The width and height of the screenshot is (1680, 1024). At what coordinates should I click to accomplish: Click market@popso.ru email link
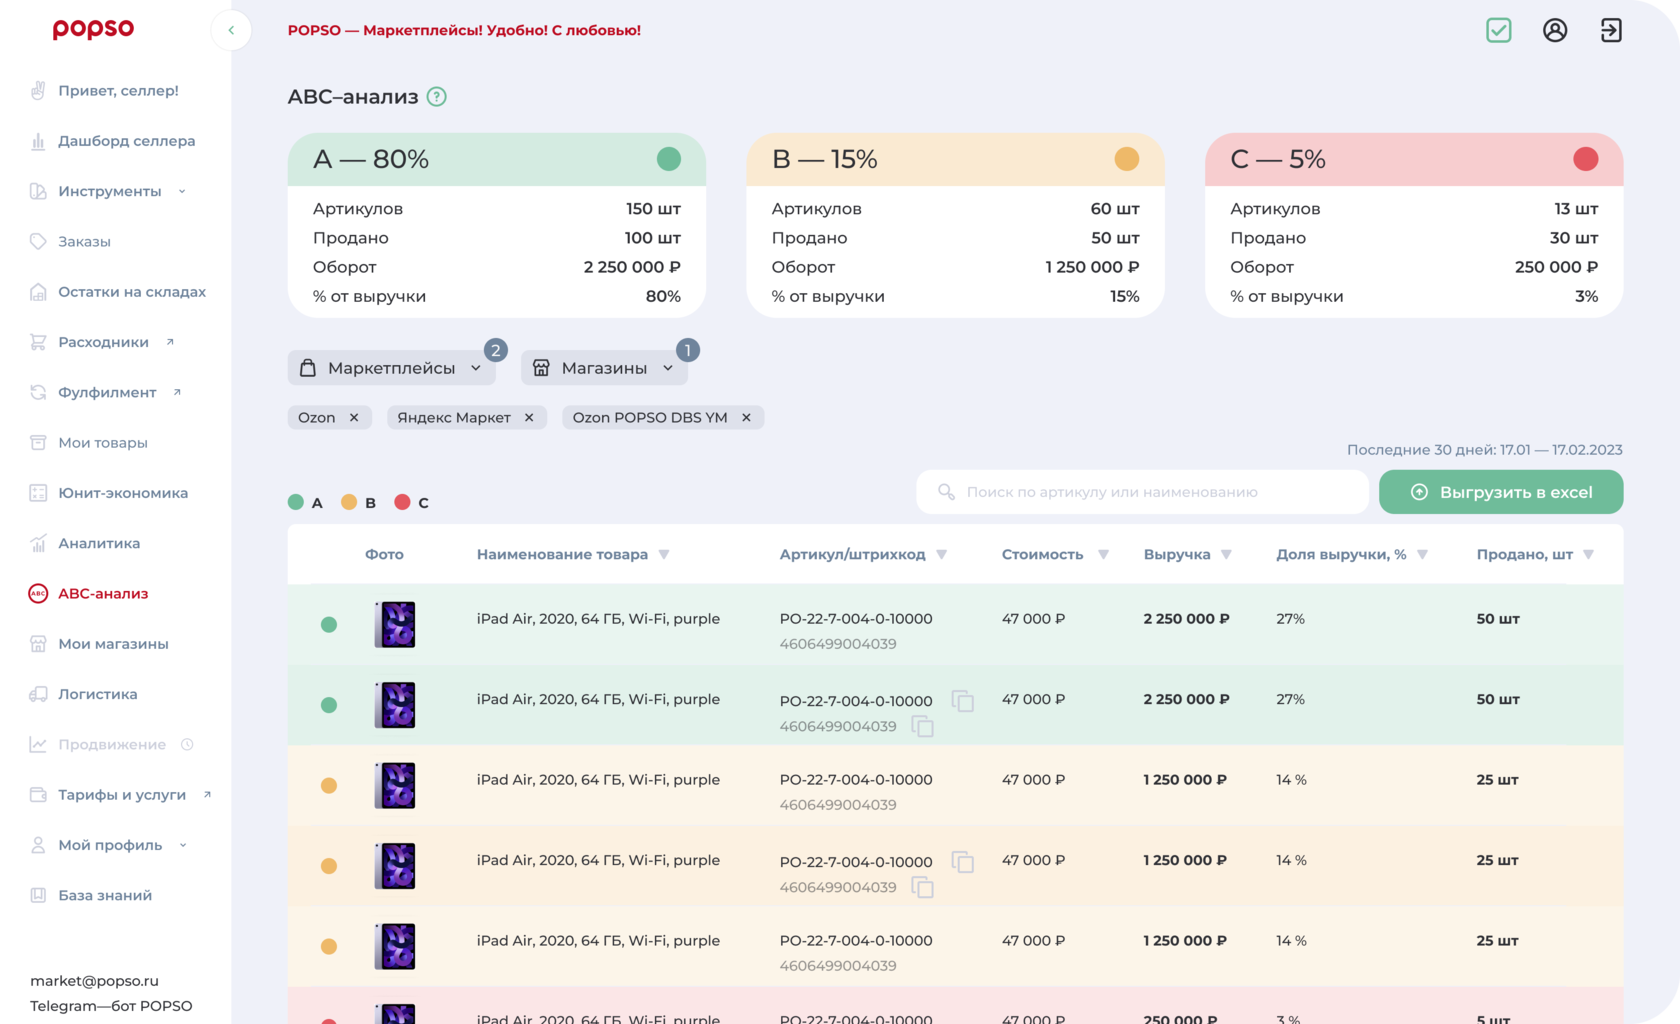pyautogui.click(x=94, y=981)
